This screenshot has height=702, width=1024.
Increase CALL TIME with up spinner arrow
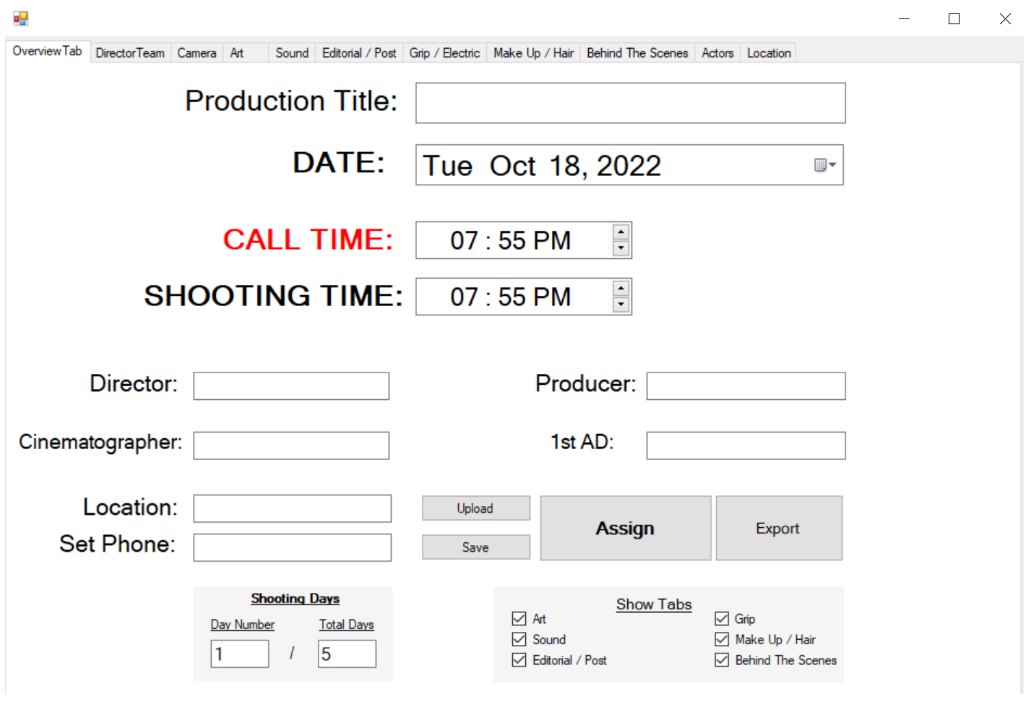621,232
